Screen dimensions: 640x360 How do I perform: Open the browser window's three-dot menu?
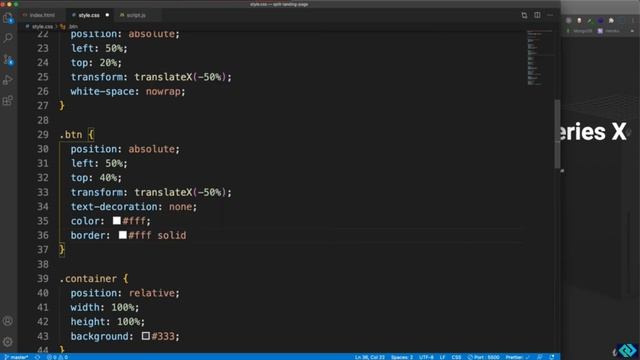(633, 20)
